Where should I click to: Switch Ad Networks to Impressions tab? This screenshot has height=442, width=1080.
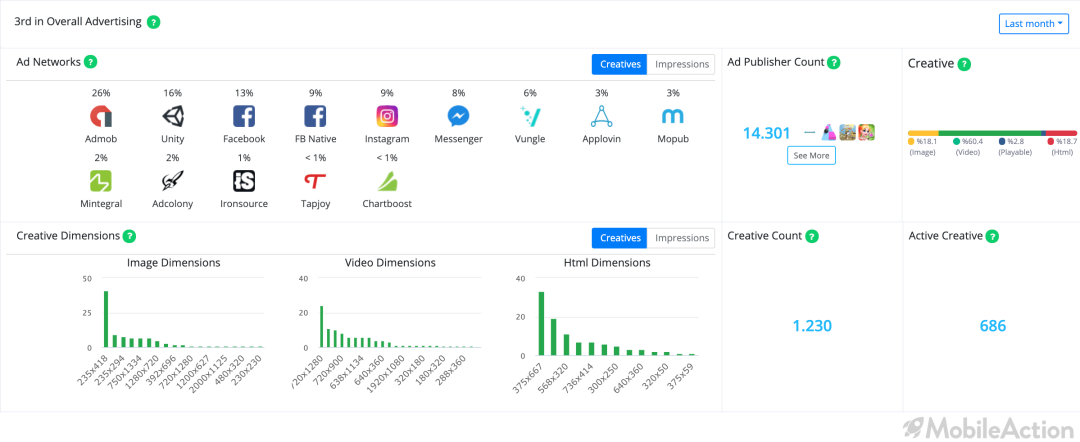681,64
